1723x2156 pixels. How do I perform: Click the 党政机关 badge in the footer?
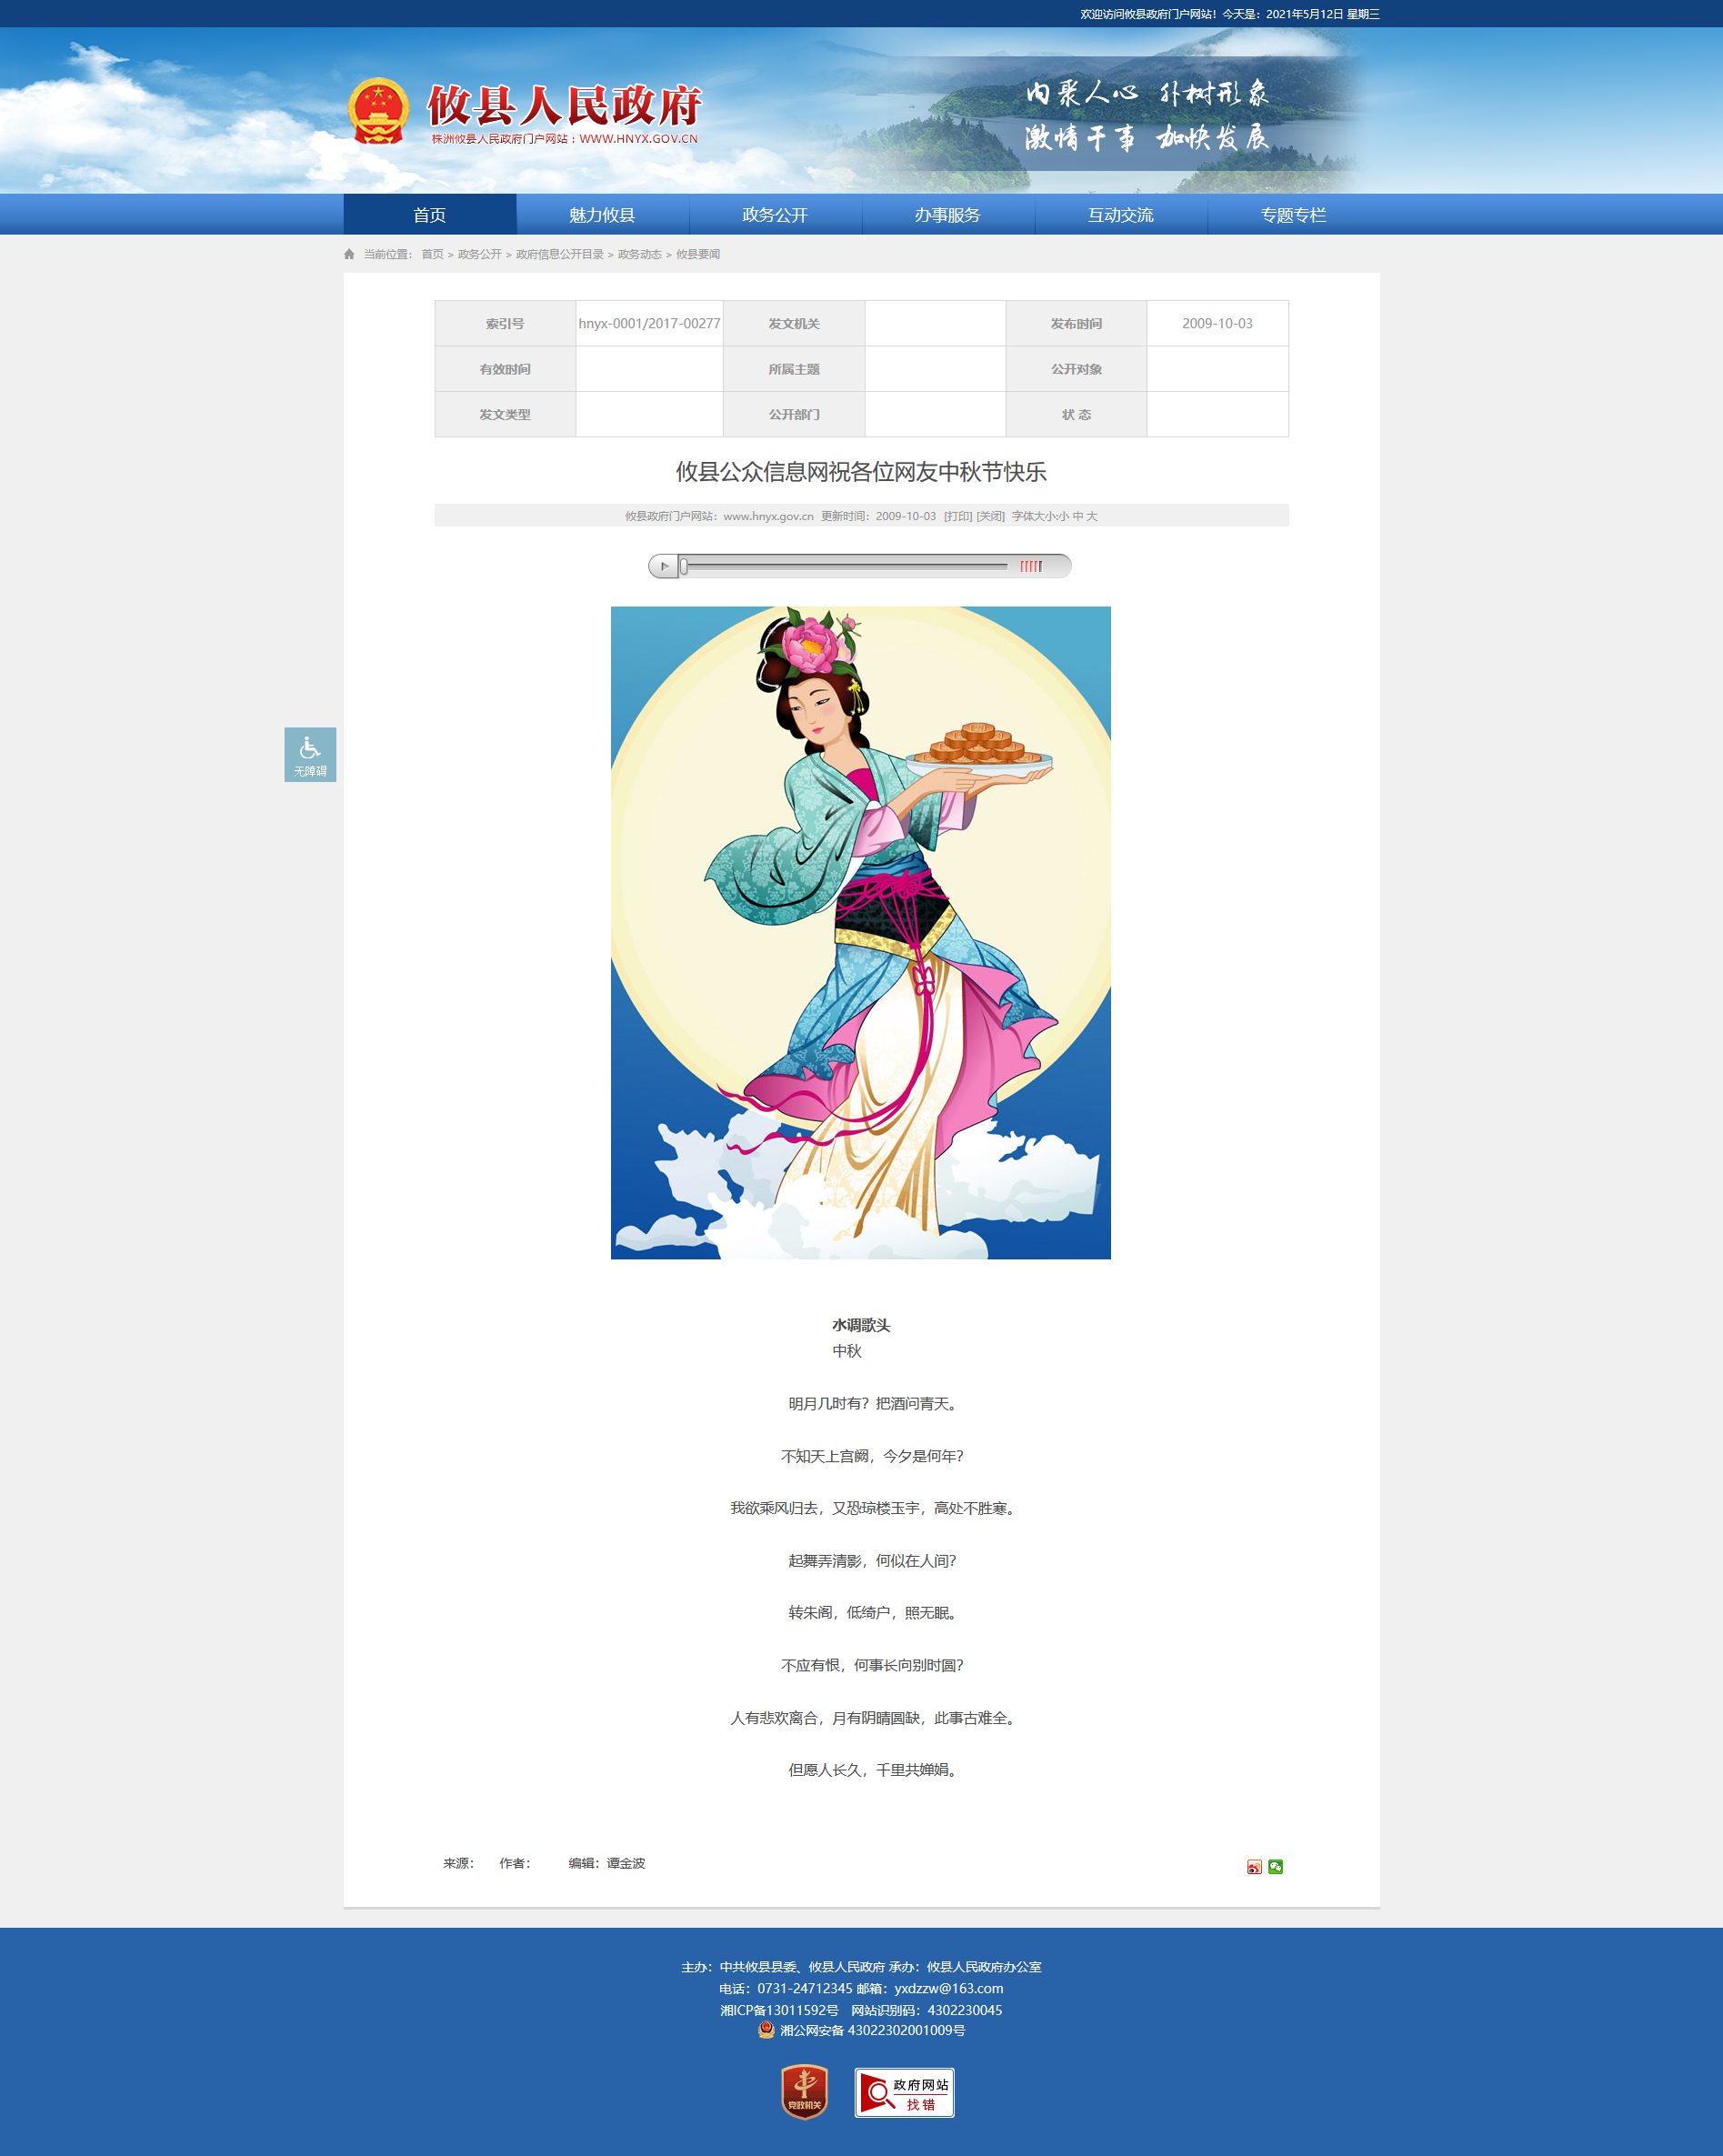click(804, 2092)
